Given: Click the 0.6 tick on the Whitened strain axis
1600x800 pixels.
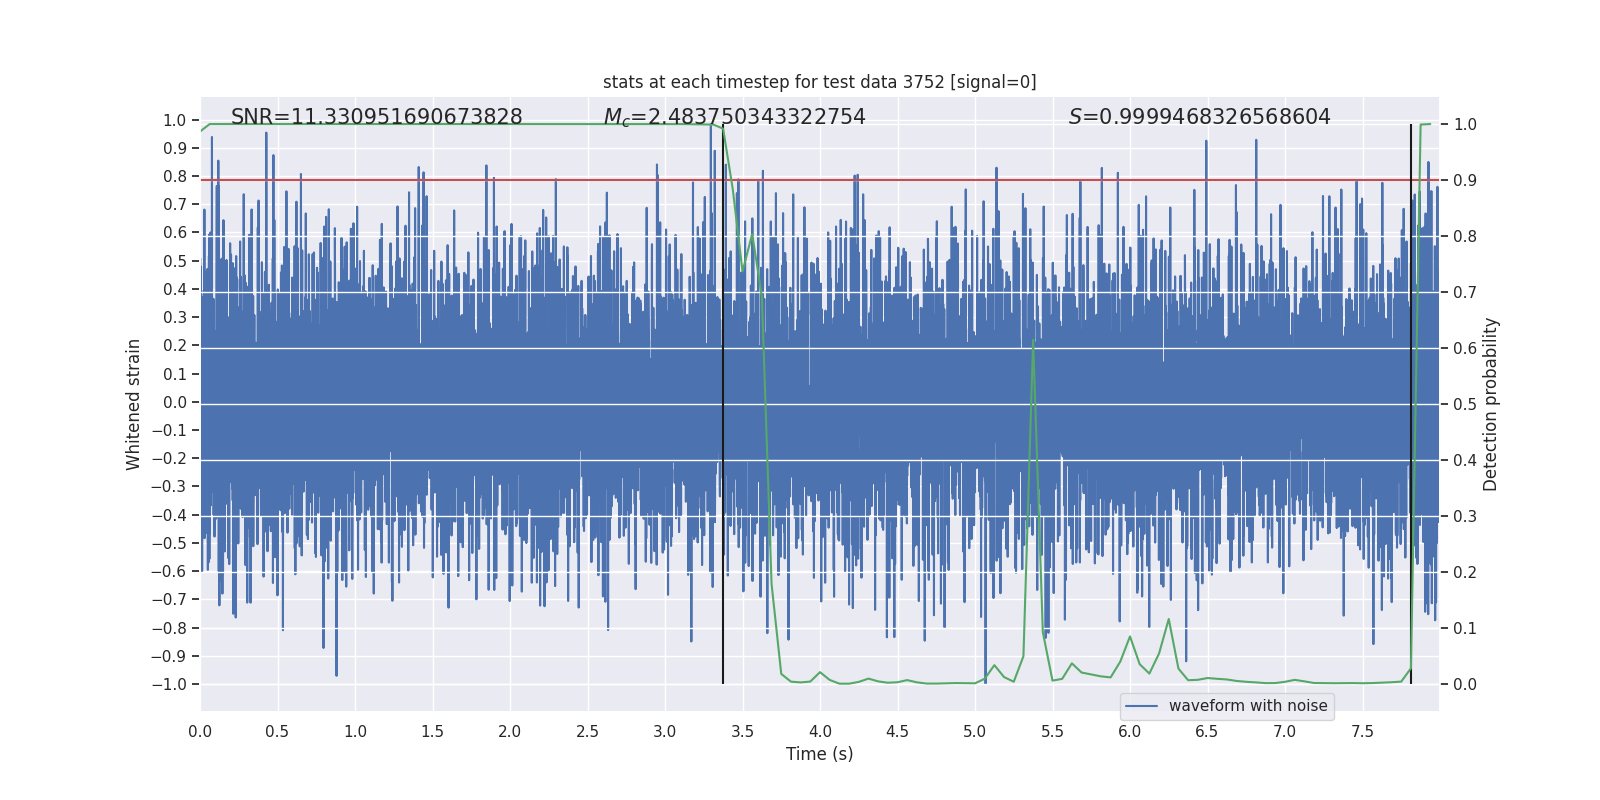Looking at the screenshot, I should point(175,233).
